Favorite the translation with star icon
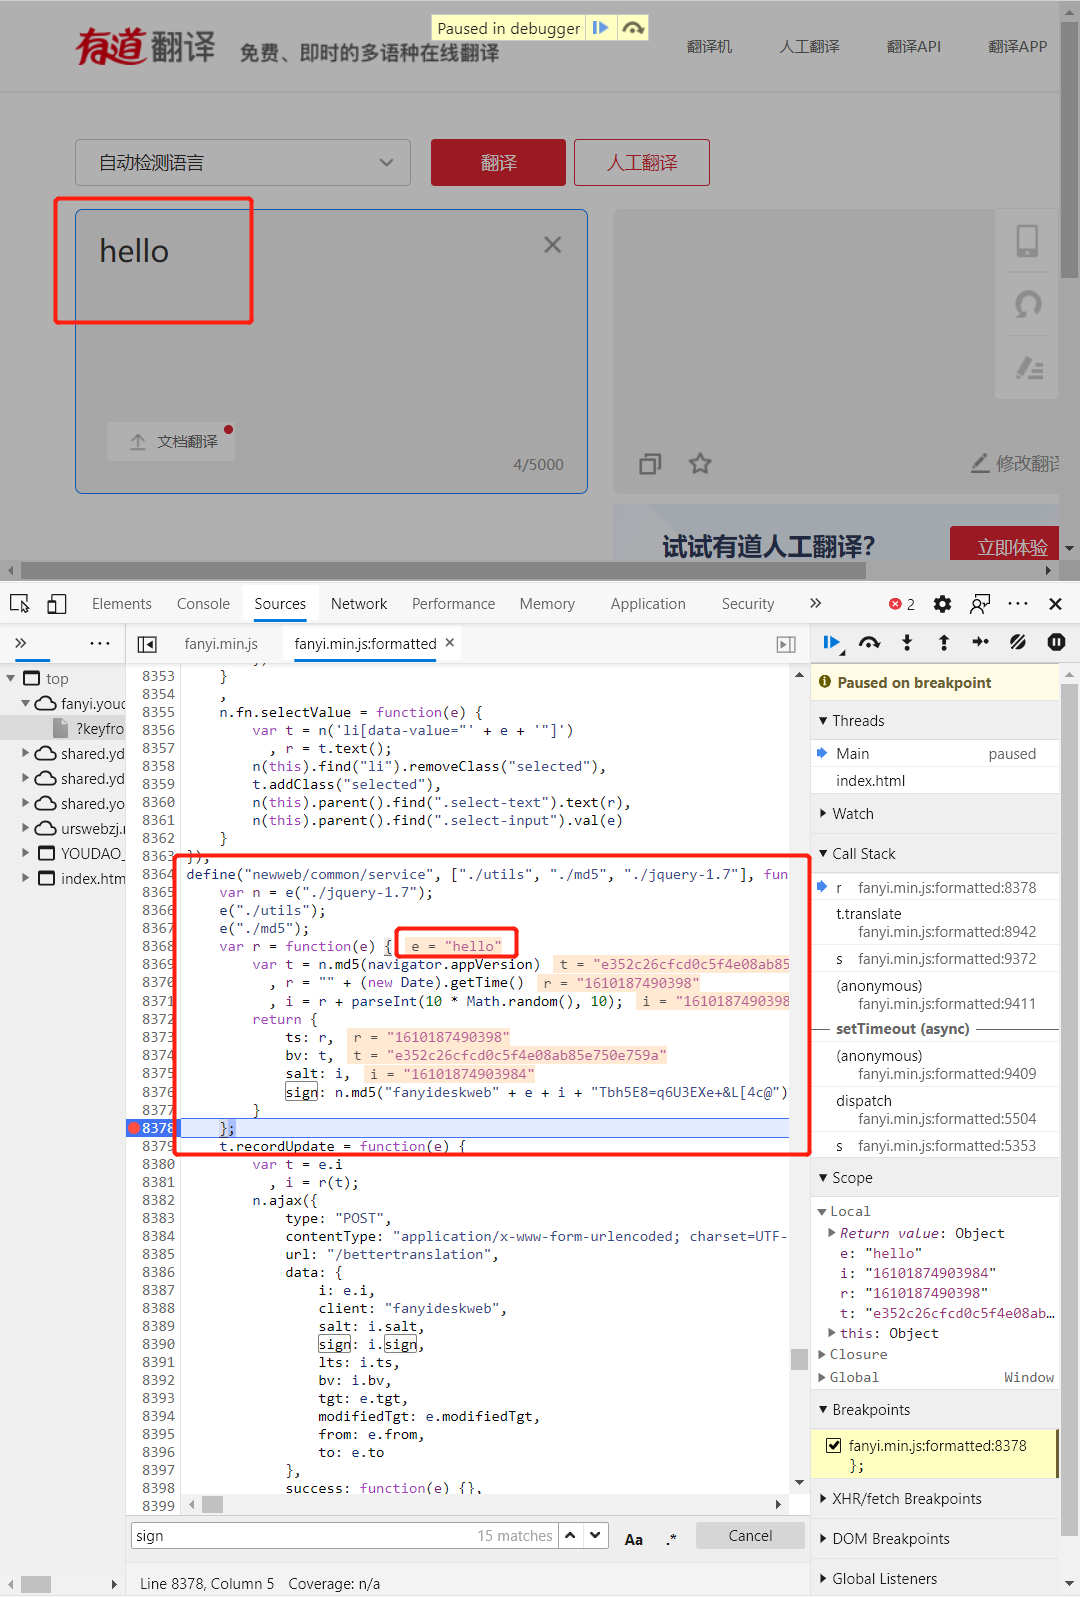Viewport: 1080px width, 1597px height. coord(700,463)
